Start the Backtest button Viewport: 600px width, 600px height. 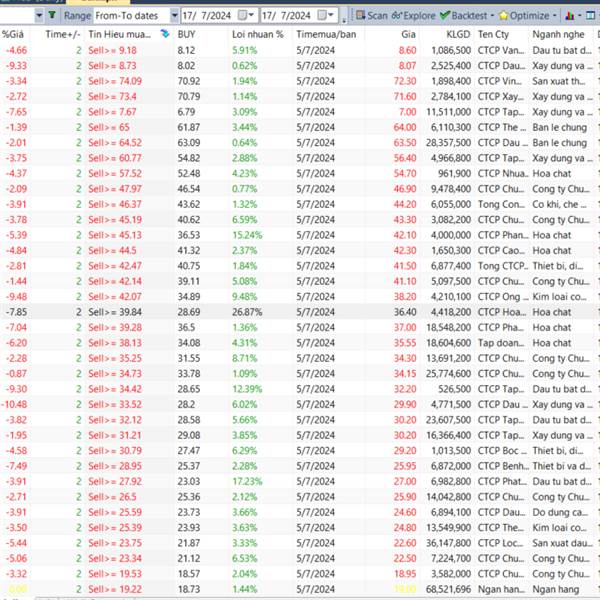[x=463, y=16]
